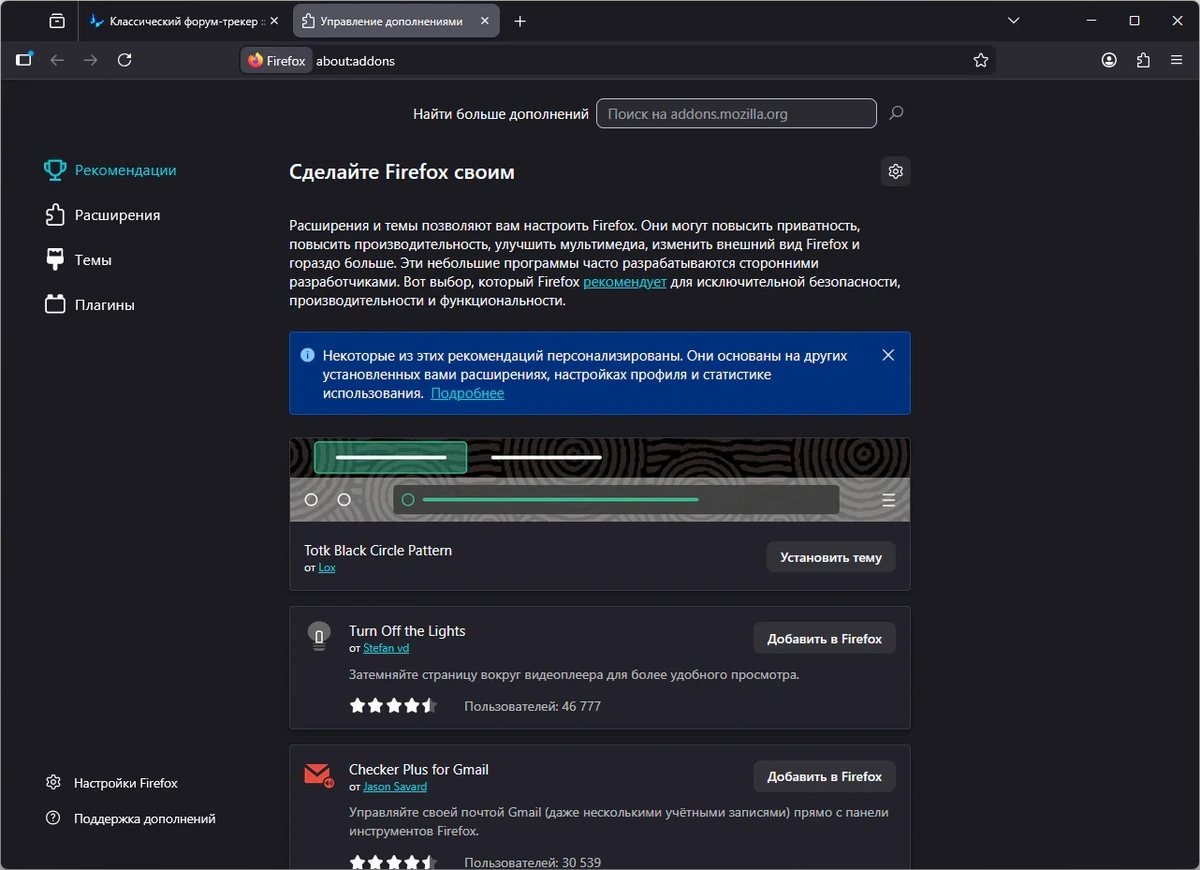Open a new tab with plus button
Image resolution: width=1200 pixels, height=870 pixels.
[520, 21]
